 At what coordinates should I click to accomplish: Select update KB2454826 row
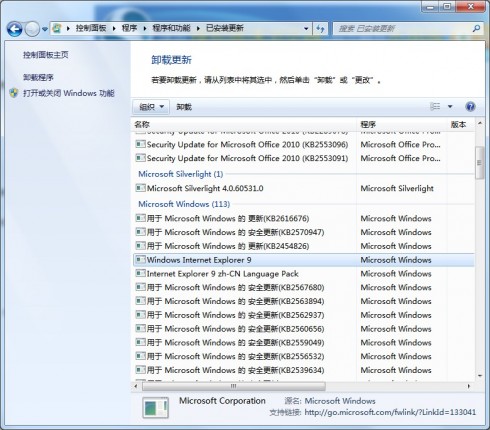pos(303,246)
